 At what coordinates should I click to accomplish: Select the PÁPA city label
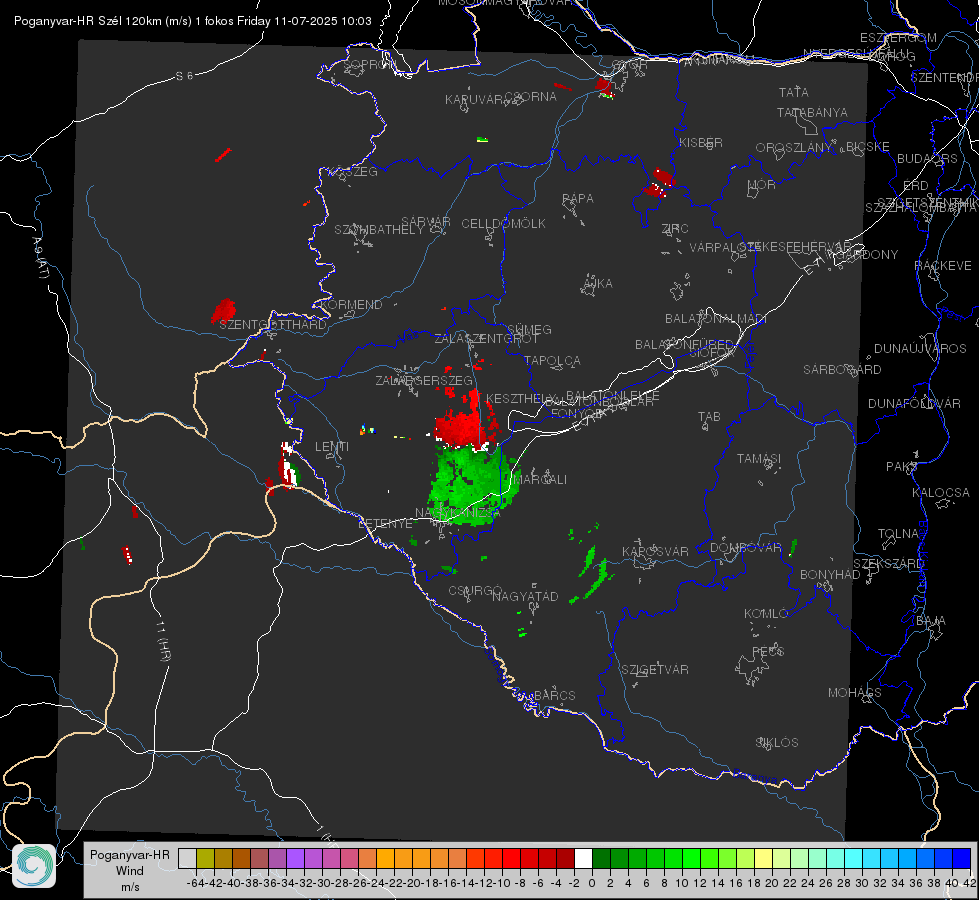578,199
